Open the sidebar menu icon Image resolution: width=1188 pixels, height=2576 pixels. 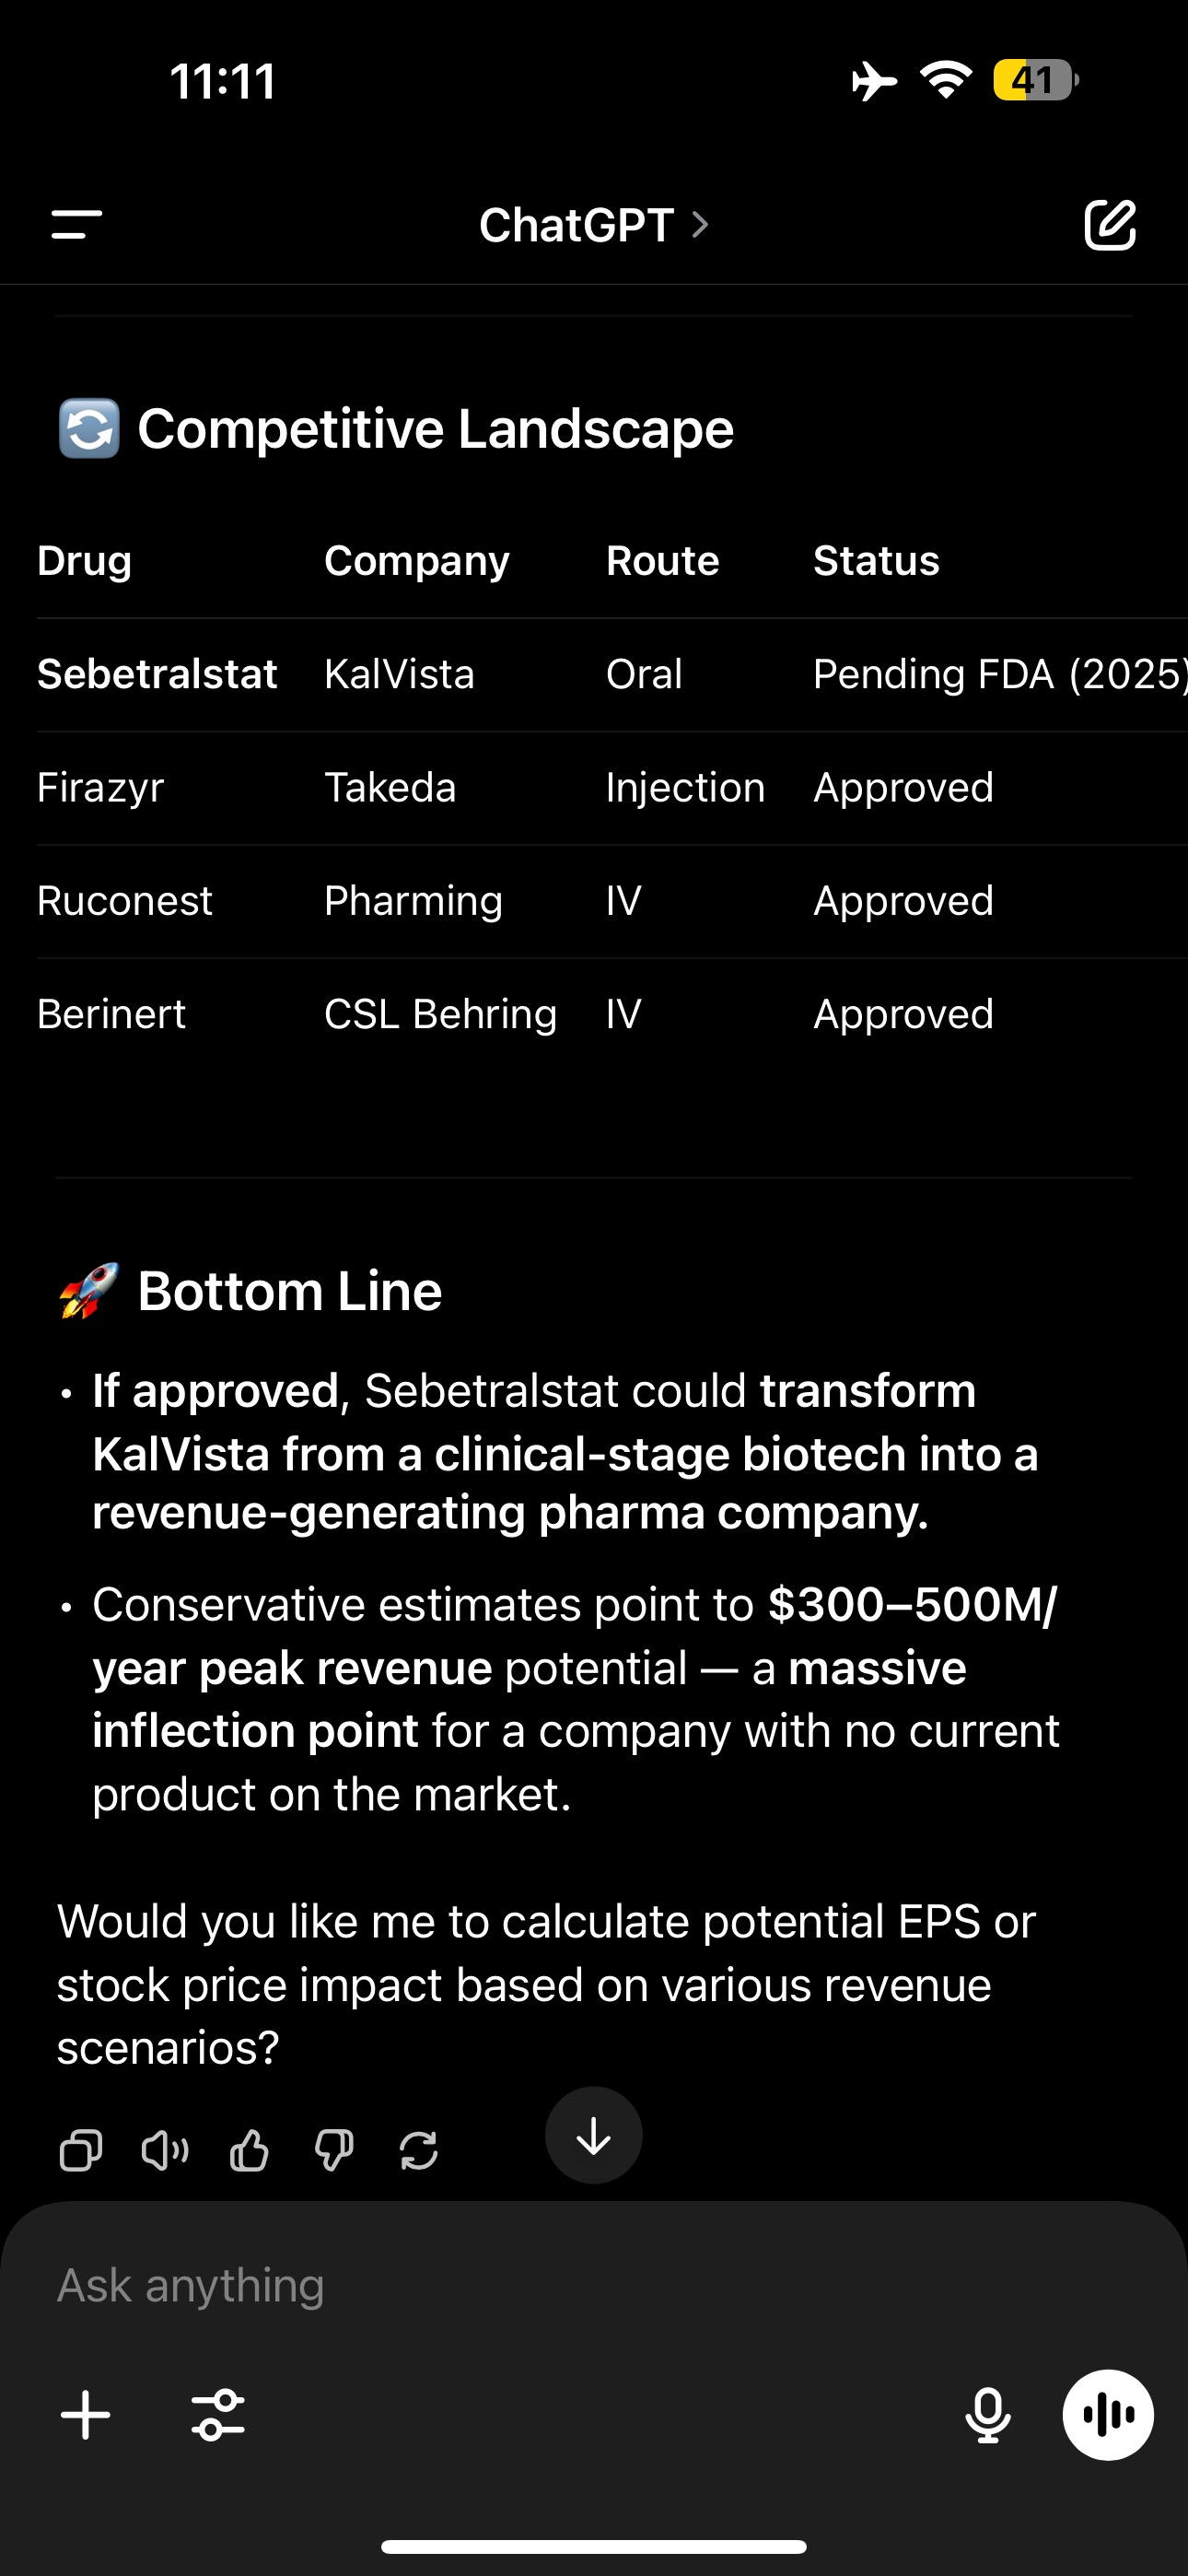pos(77,225)
